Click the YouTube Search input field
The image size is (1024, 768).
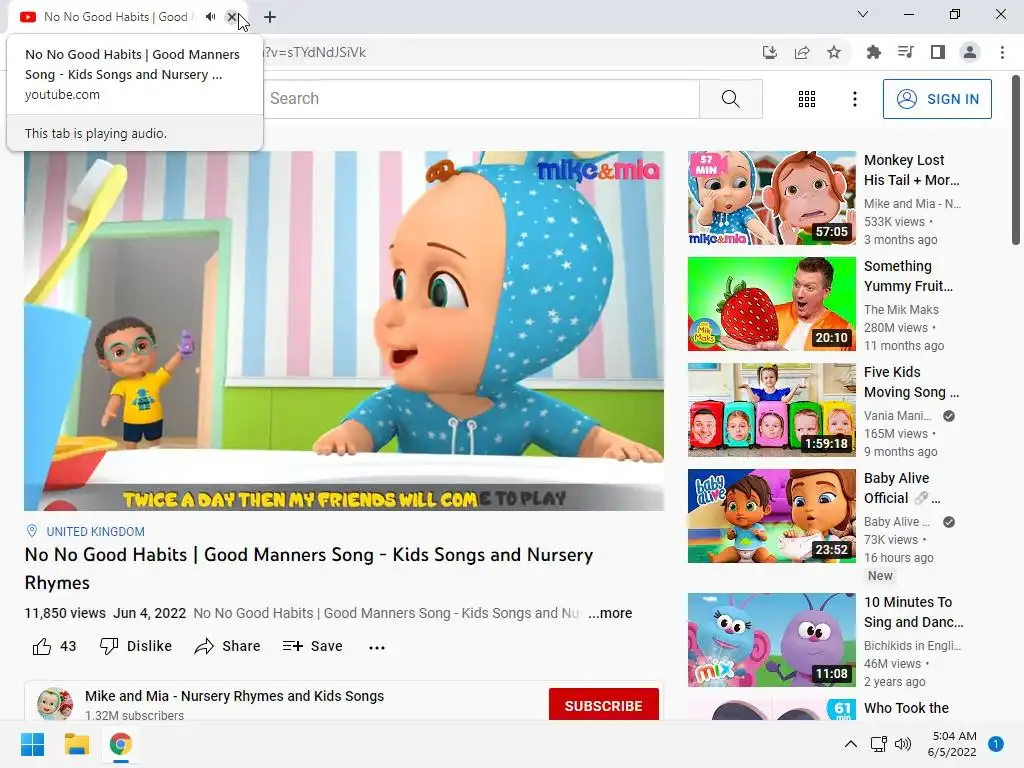tap(481, 99)
